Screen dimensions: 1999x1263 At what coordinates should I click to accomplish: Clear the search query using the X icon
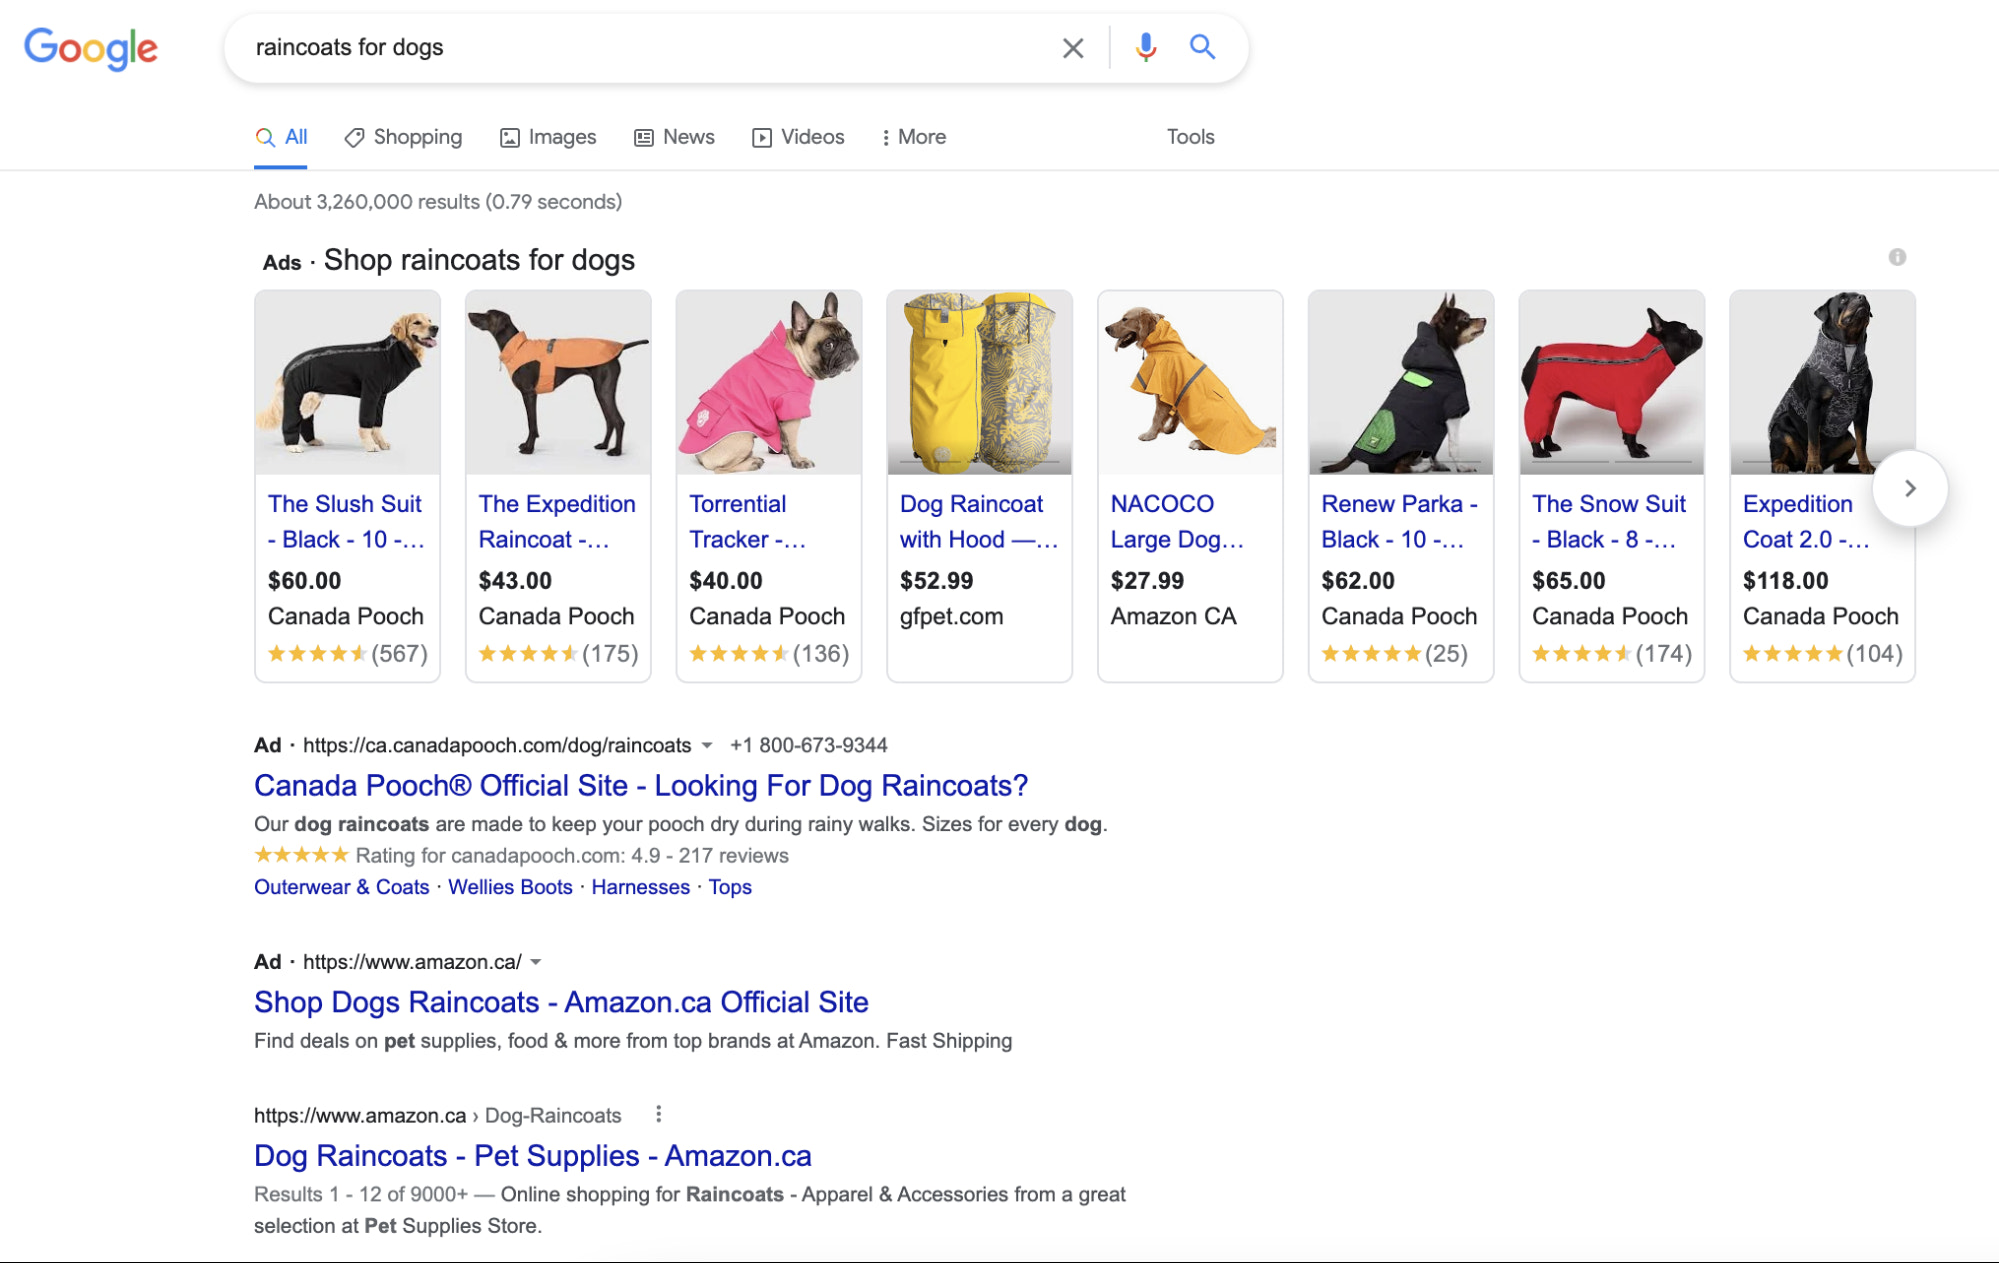coord(1072,47)
